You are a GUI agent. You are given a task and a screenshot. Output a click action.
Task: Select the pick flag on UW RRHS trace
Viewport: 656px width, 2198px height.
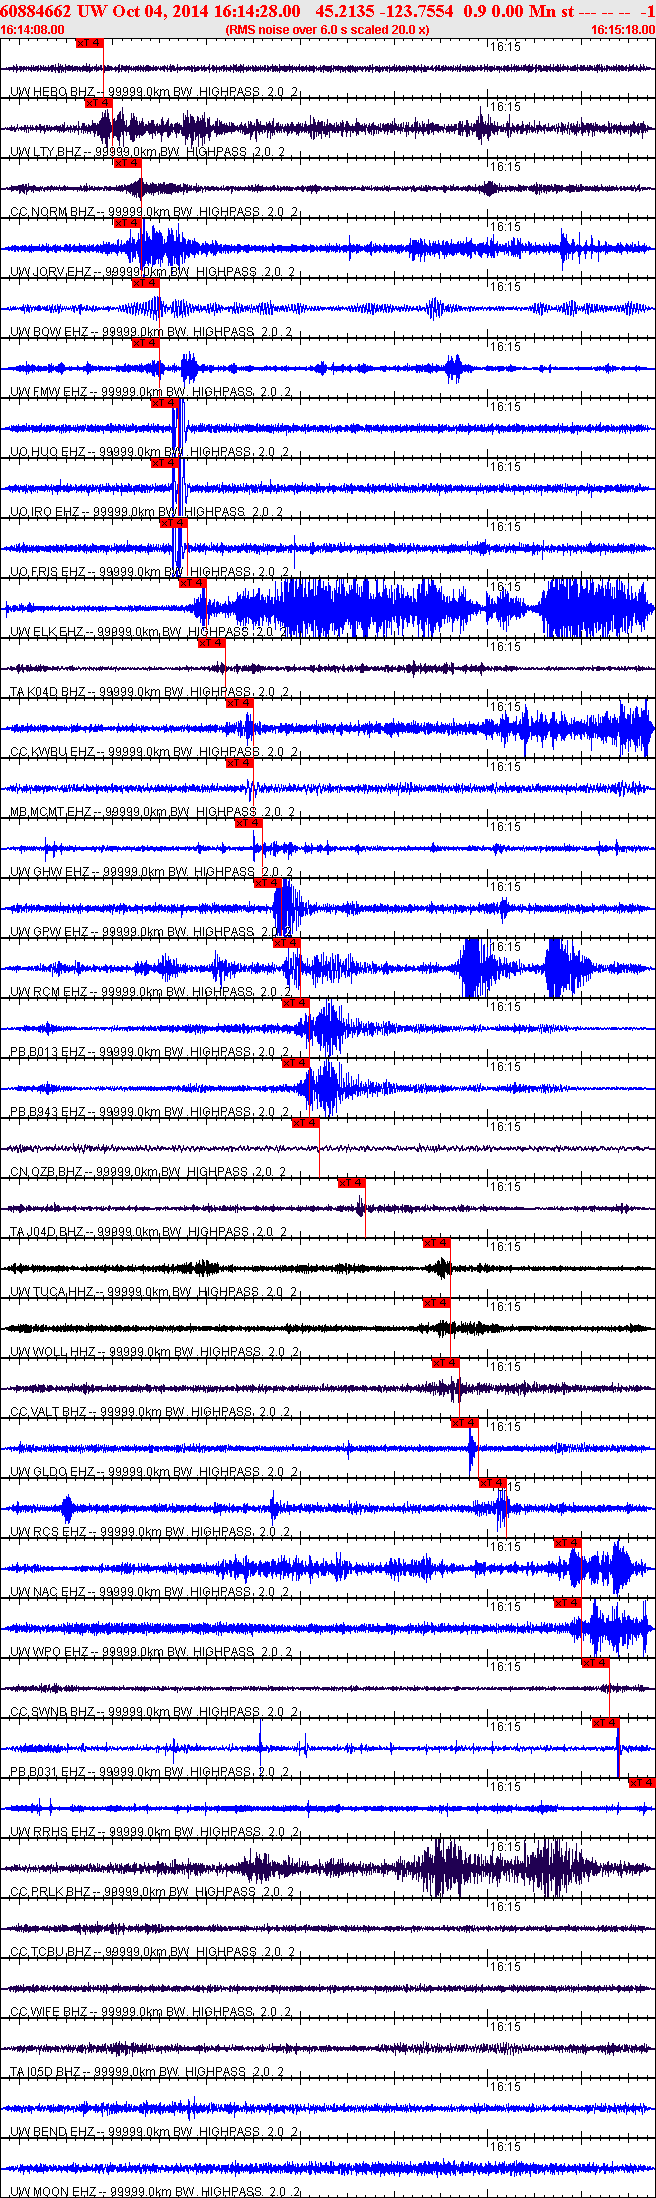642,1783
